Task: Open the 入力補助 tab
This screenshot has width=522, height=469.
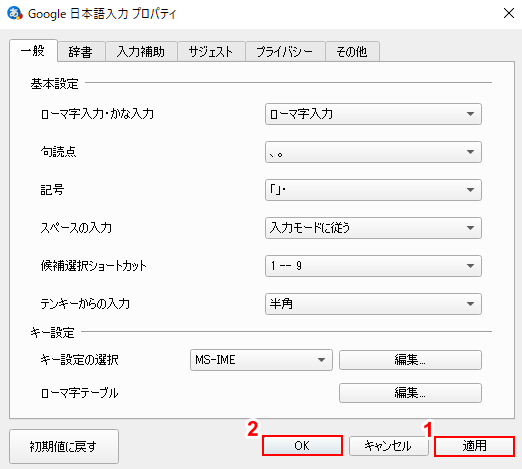Action: [141, 52]
